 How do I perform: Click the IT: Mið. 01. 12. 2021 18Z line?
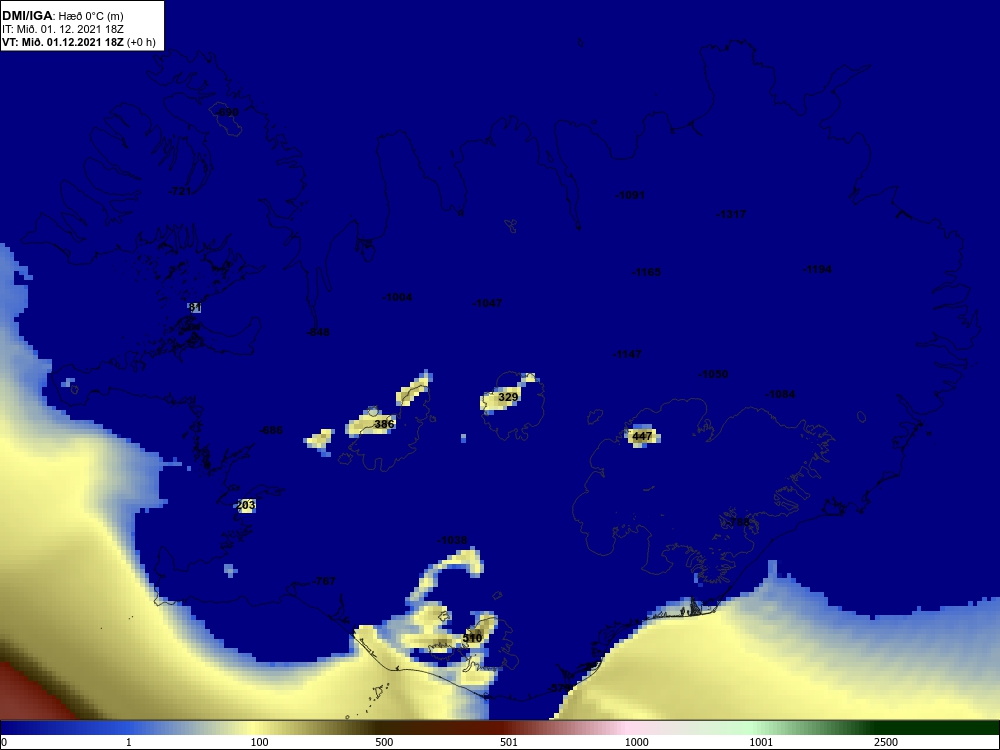(x=62, y=29)
